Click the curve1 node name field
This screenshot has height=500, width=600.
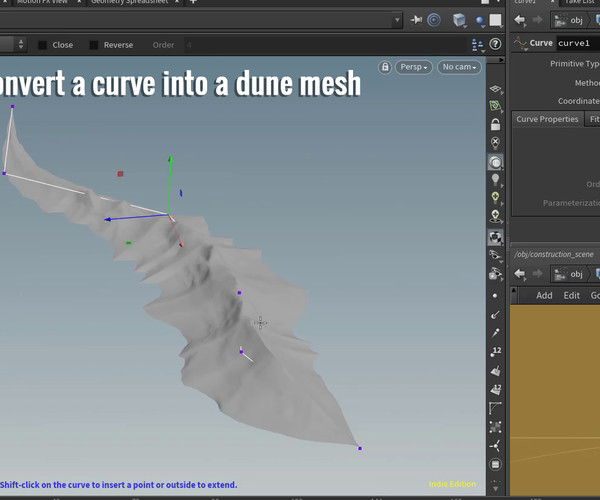pos(578,43)
